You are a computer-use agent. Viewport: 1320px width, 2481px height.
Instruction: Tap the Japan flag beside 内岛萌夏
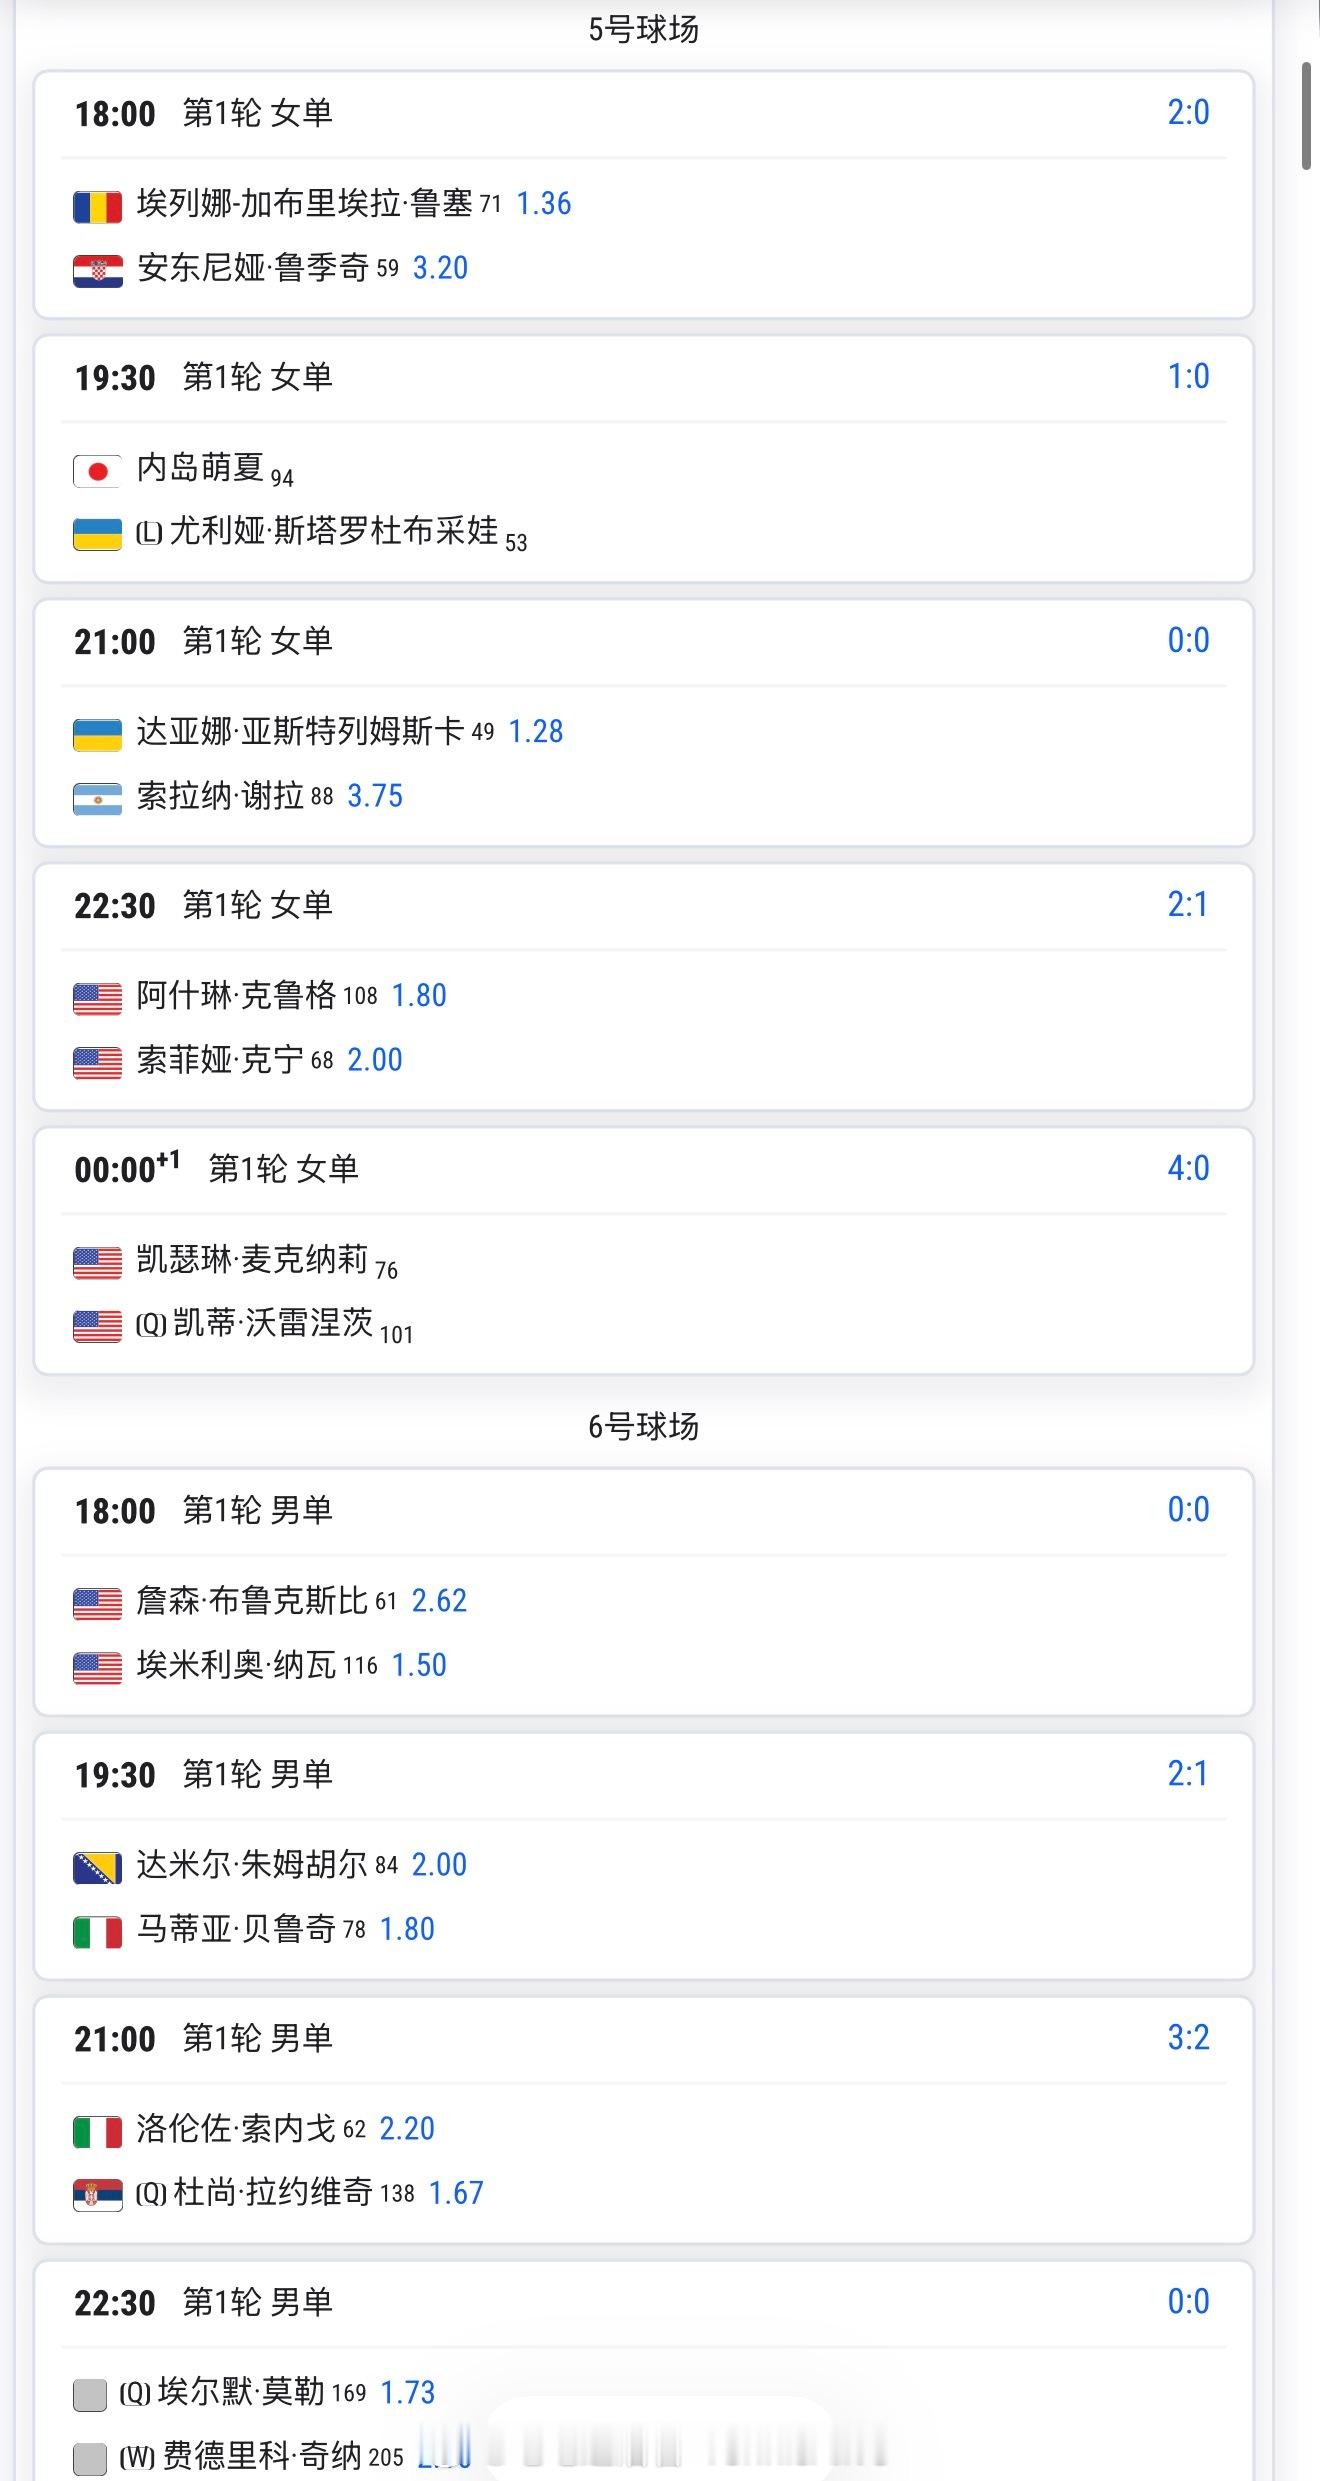coord(97,470)
